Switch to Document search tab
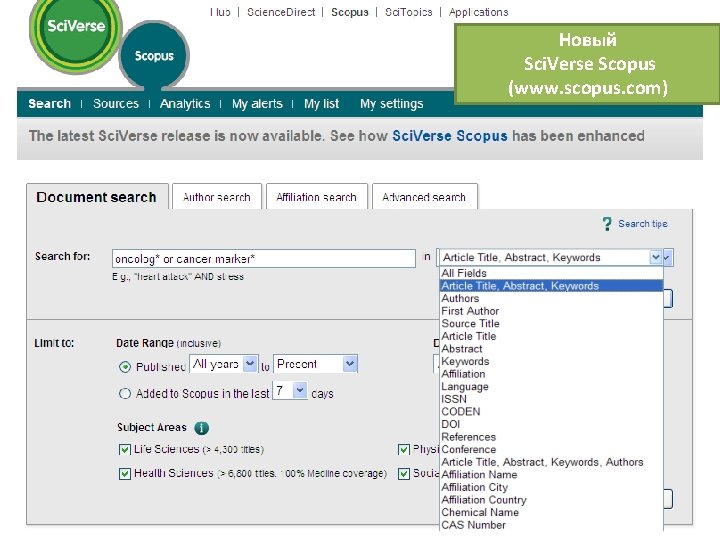 pyautogui.click(x=96, y=197)
